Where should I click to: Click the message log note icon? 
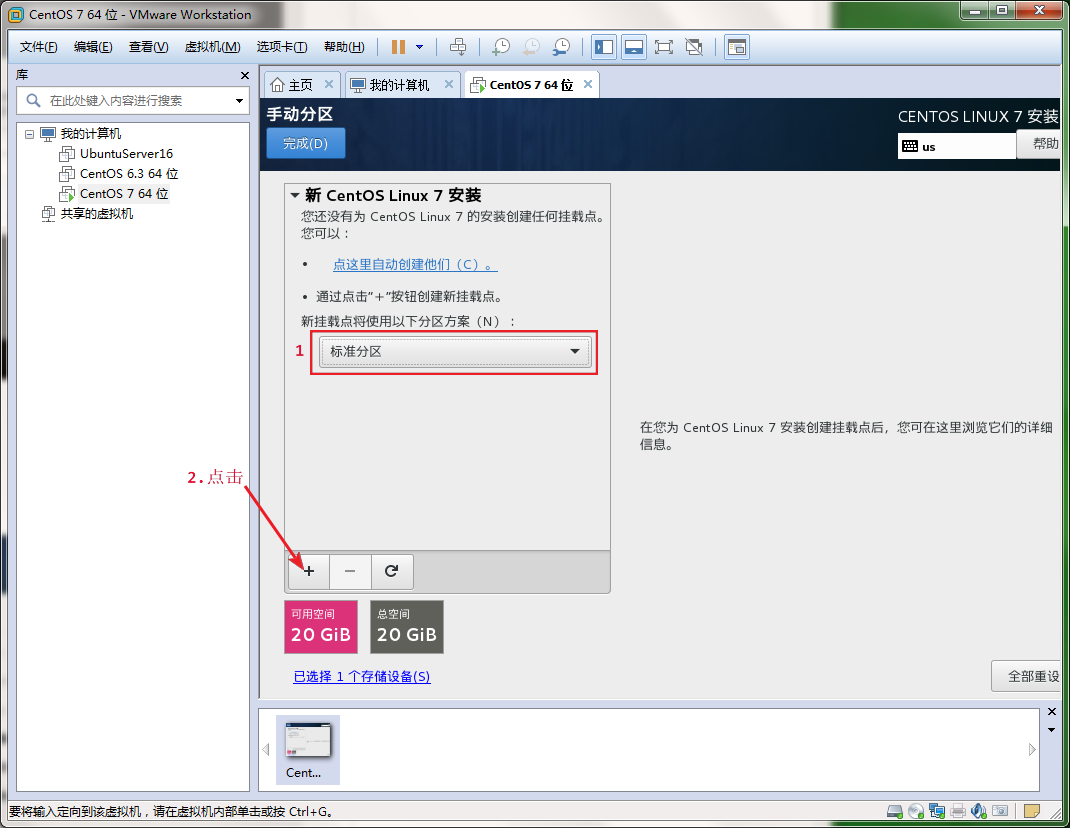(x=1032, y=811)
